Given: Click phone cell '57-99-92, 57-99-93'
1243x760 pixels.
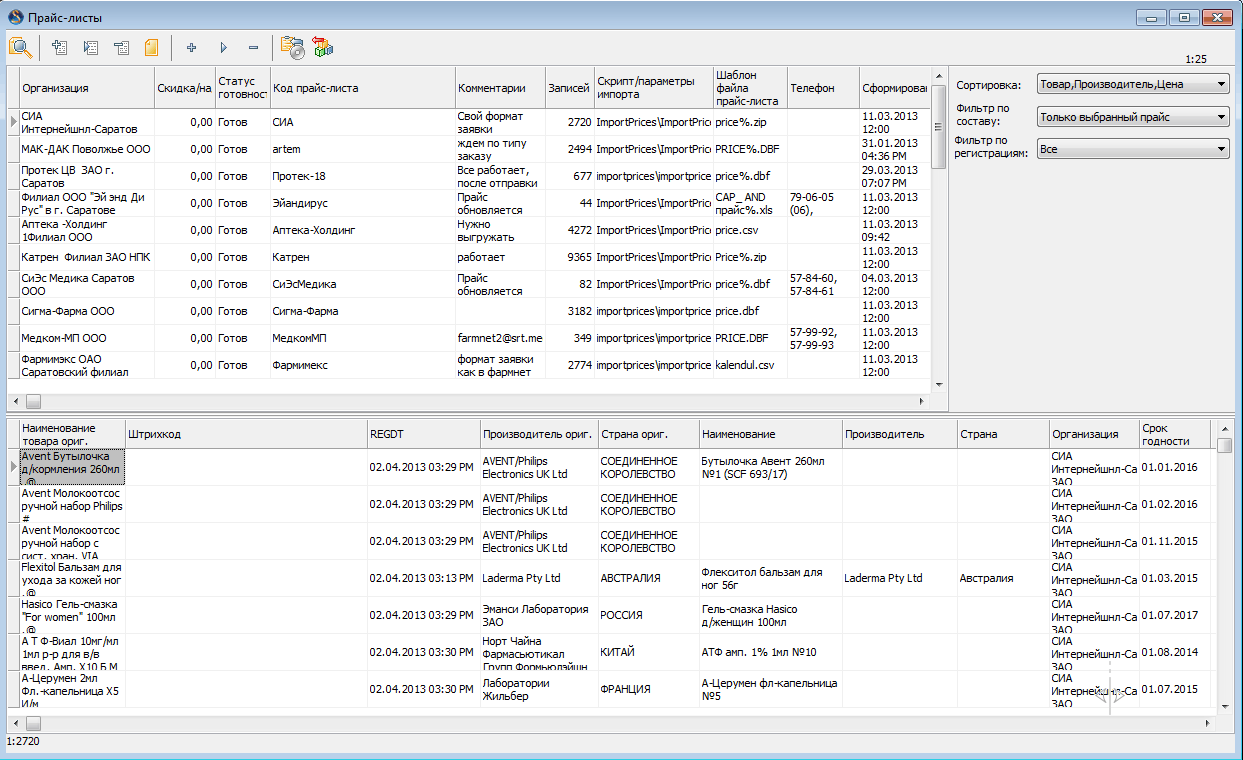Looking at the screenshot, I should (823, 338).
